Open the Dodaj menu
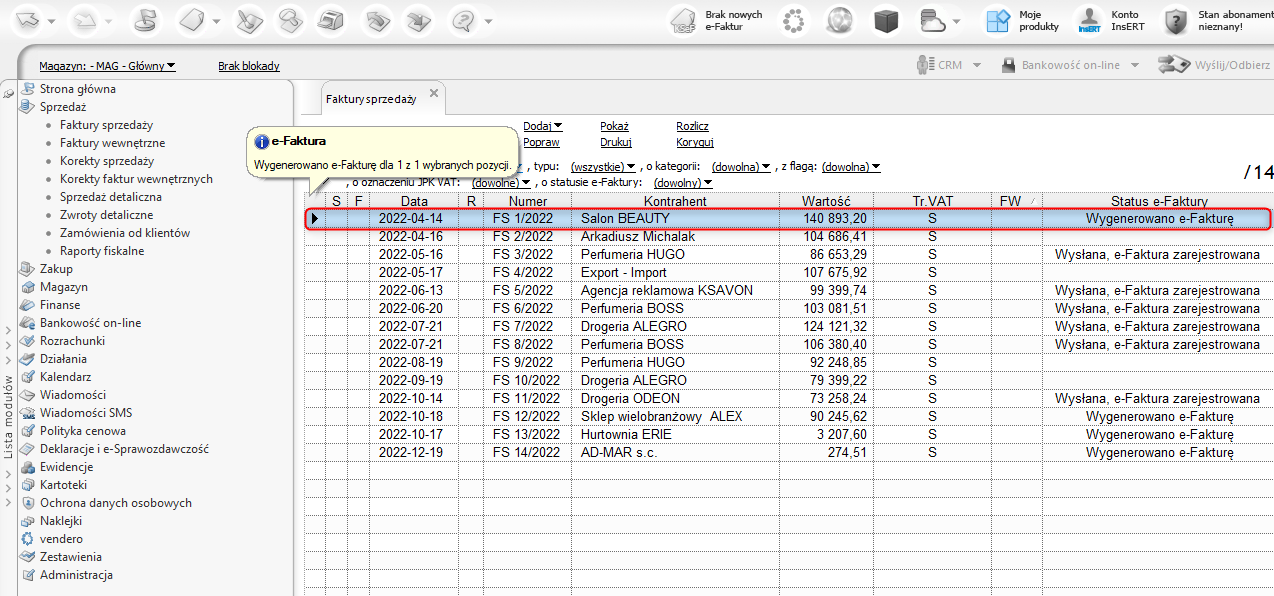The image size is (1274, 596). coord(543,126)
